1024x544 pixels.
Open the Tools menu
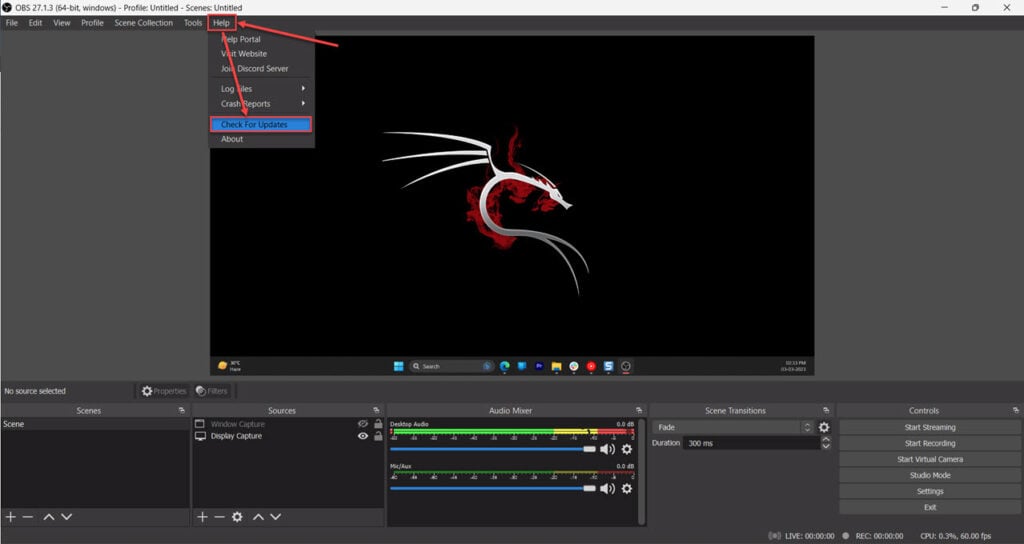click(193, 23)
